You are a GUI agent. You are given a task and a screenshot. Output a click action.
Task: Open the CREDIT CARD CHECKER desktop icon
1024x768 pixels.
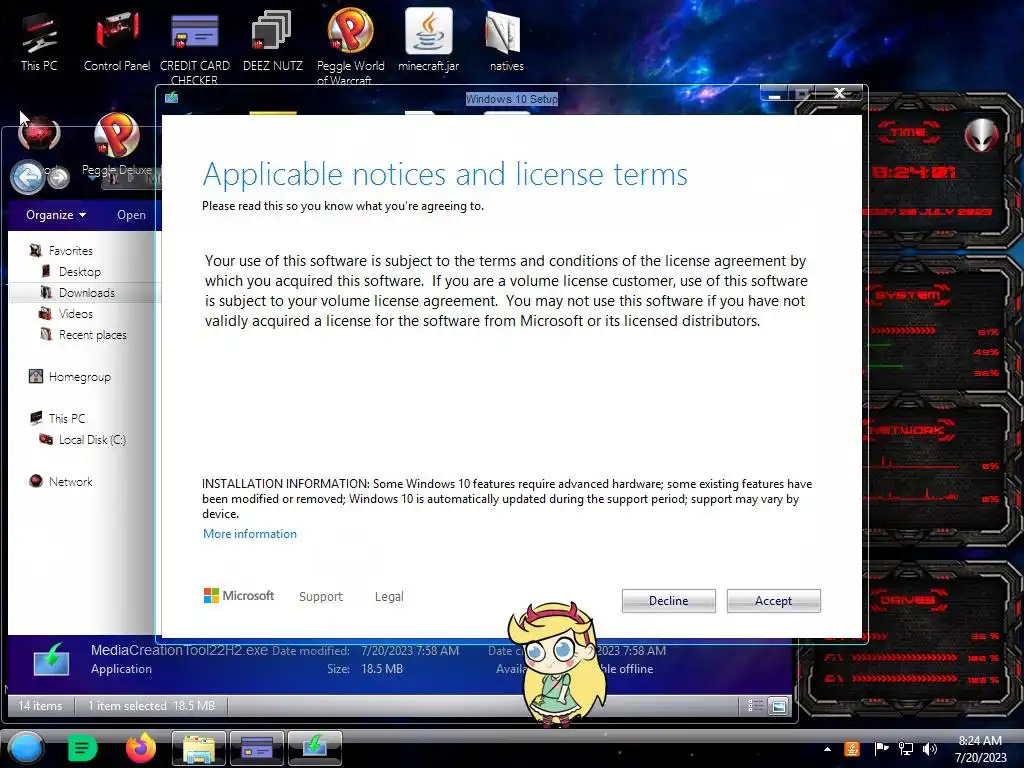(x=195, y=47)
